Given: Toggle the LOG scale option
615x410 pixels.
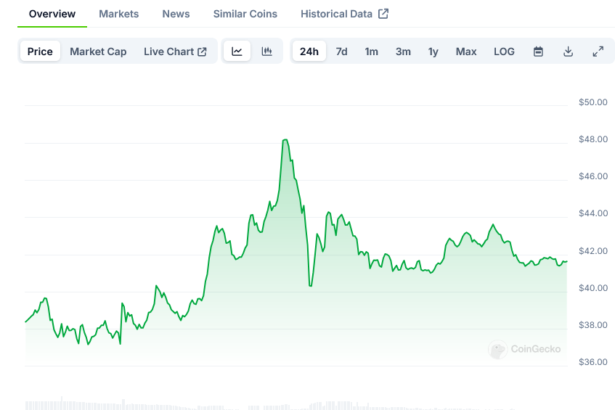Looking at the screenshot, I should pos(504,51).
